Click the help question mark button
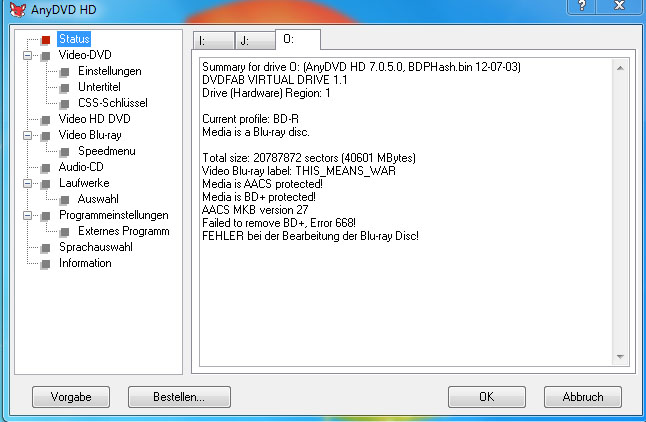This screenshot has width=646, height=422. [x=582, y=6]
